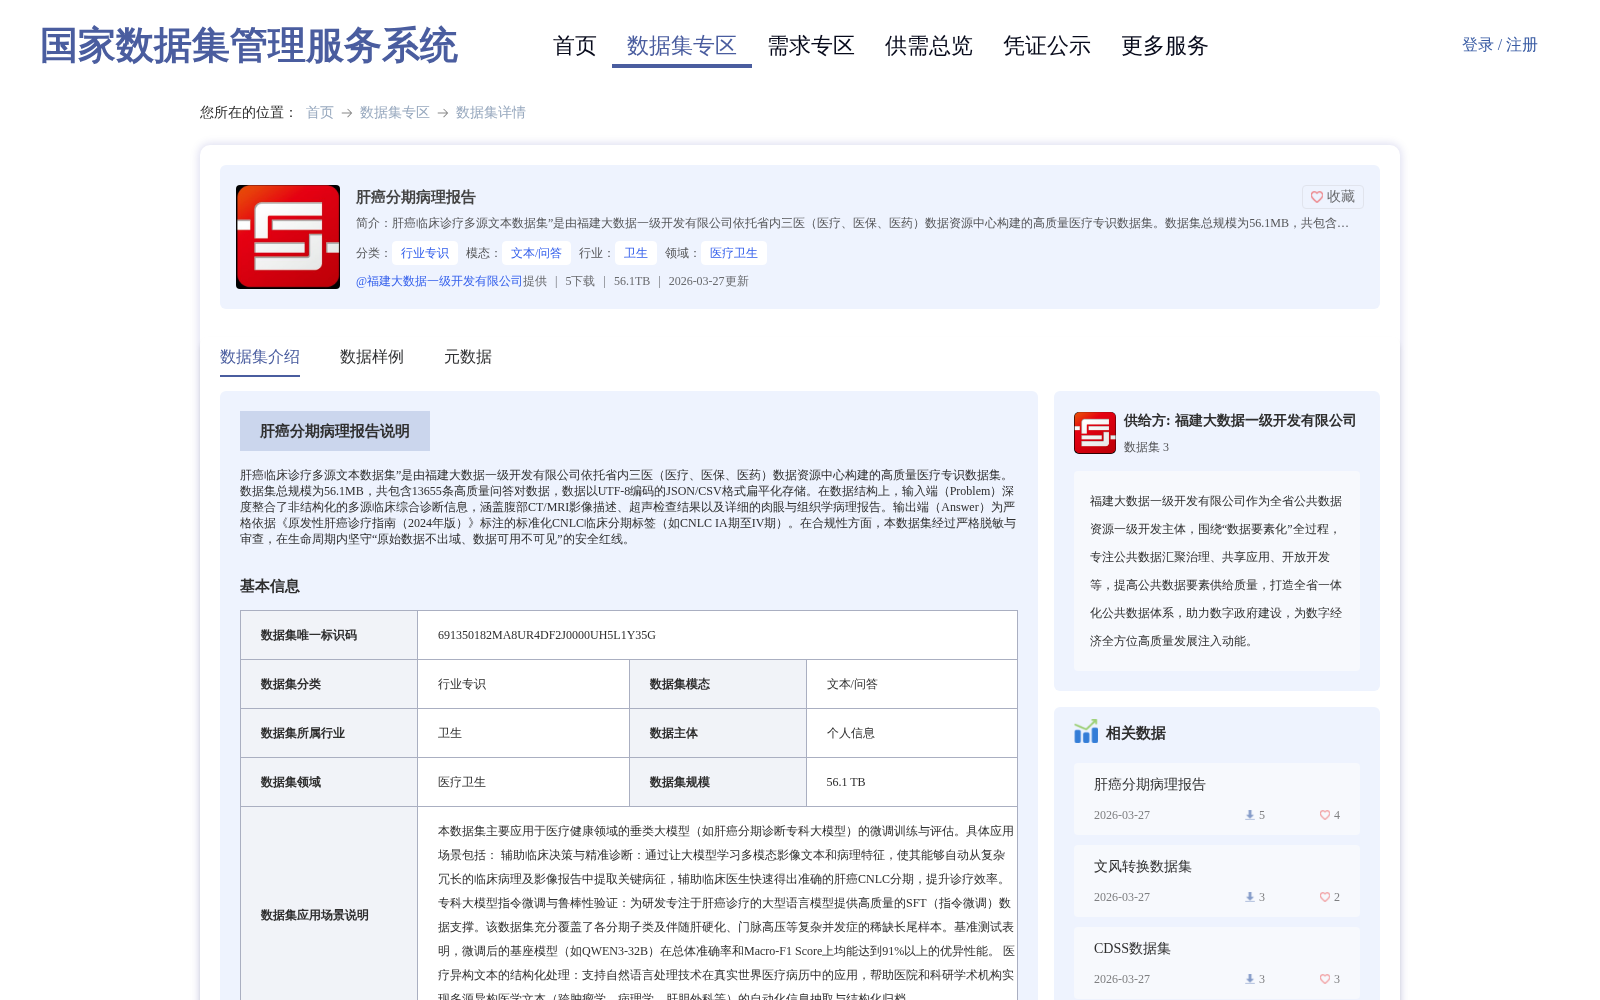Click 数据集 3 count under supplier
The image size is (1600, 1000).
[1146, 447]
